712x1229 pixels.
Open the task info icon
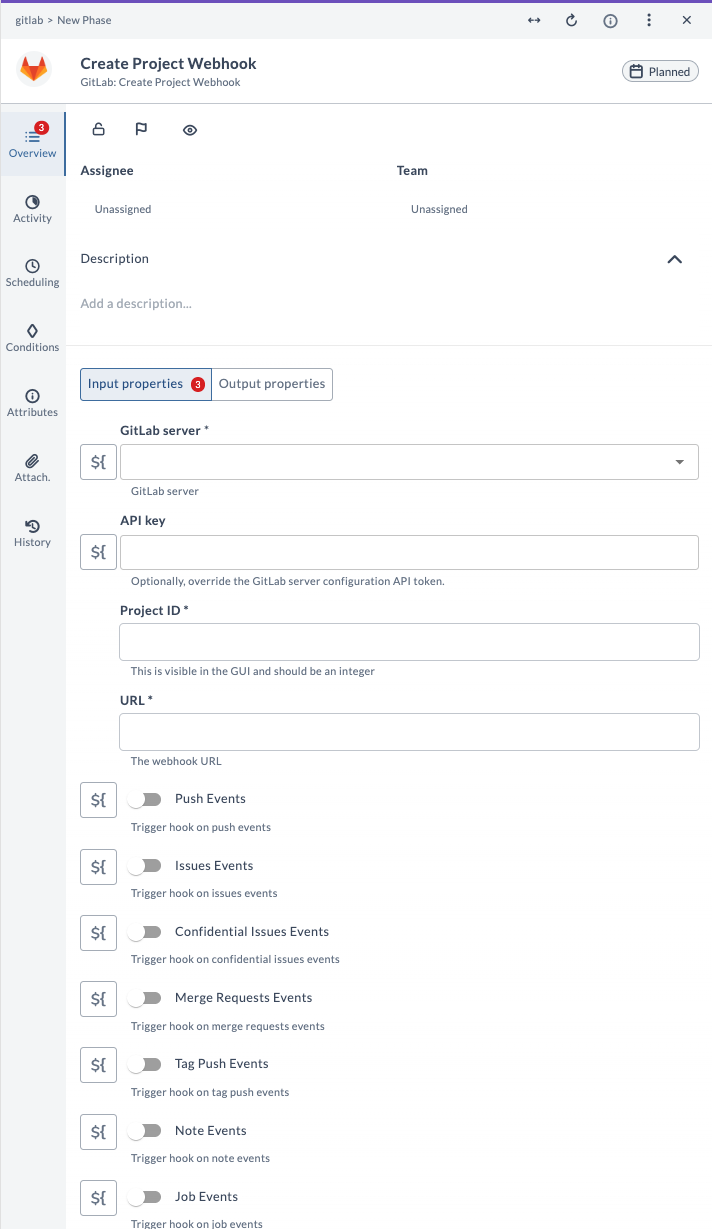click(610, 20)
